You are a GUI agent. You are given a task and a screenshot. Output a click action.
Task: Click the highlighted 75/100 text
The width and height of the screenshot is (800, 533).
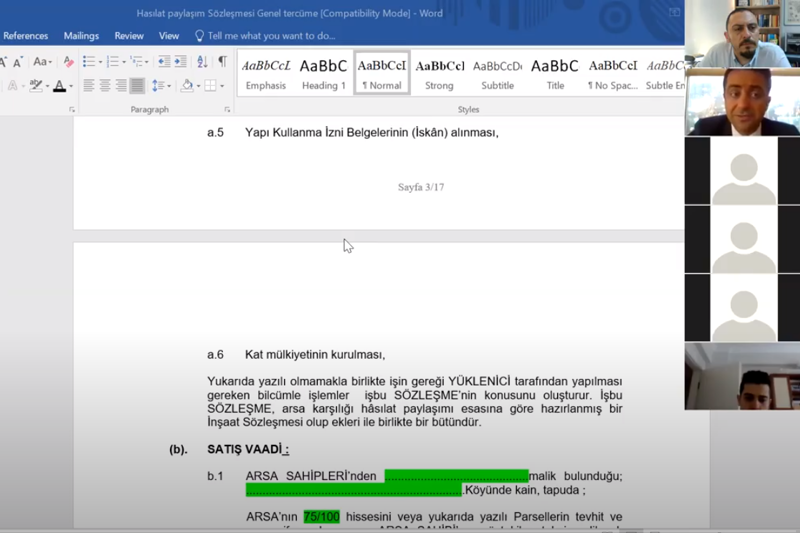321,517
